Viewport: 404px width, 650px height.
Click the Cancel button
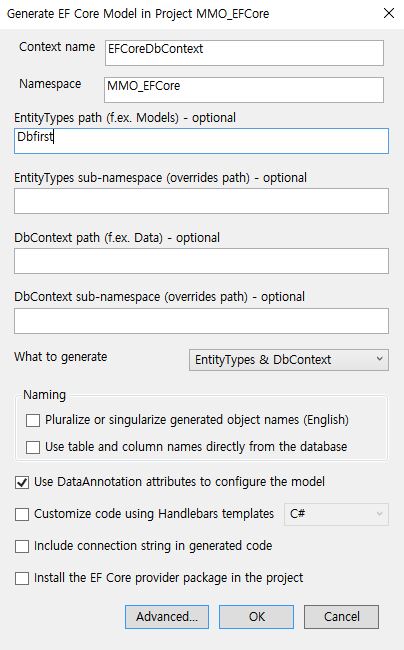pos(341,617)
